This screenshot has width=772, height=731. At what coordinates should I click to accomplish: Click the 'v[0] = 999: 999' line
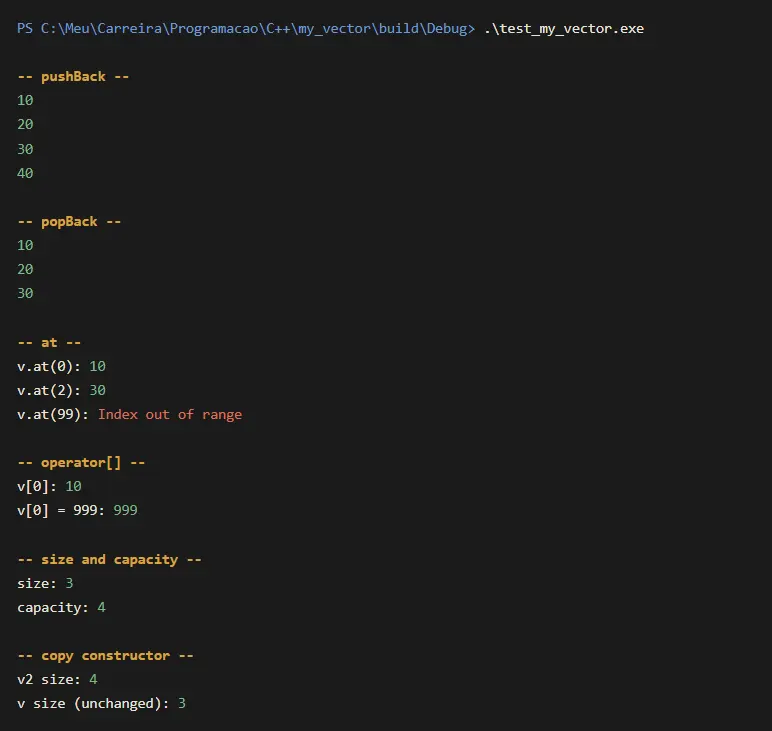tap(77, 510)
